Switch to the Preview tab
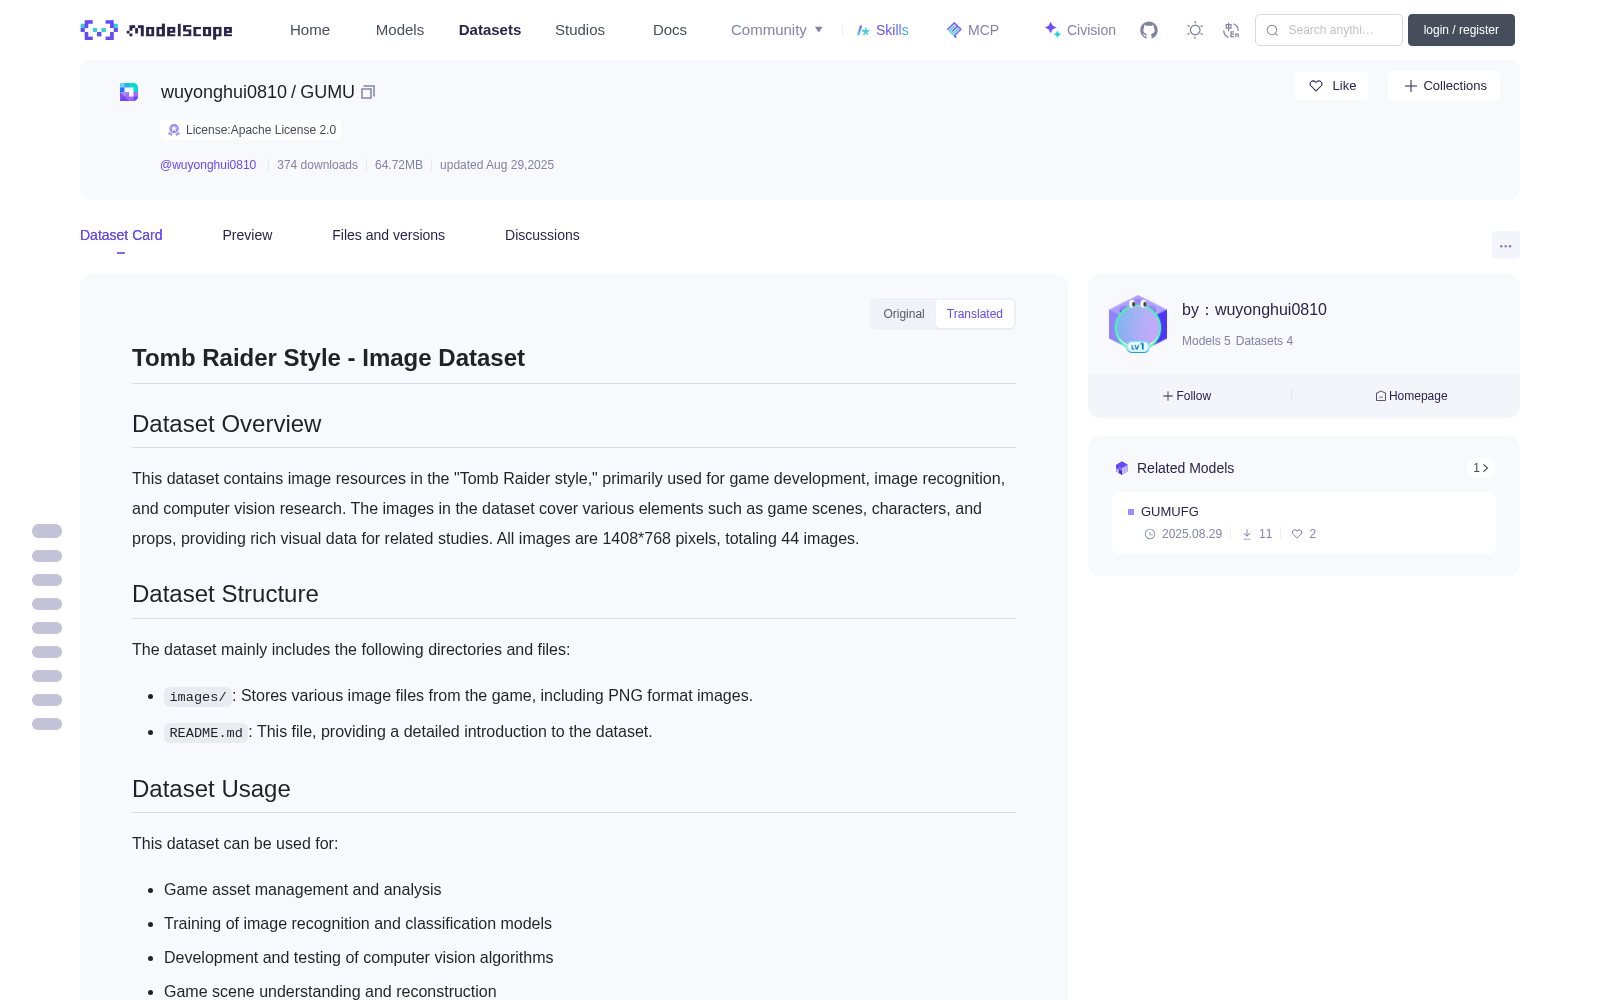The width and height of the screenshot is (1600, 1000). click(x=247, y=235)
